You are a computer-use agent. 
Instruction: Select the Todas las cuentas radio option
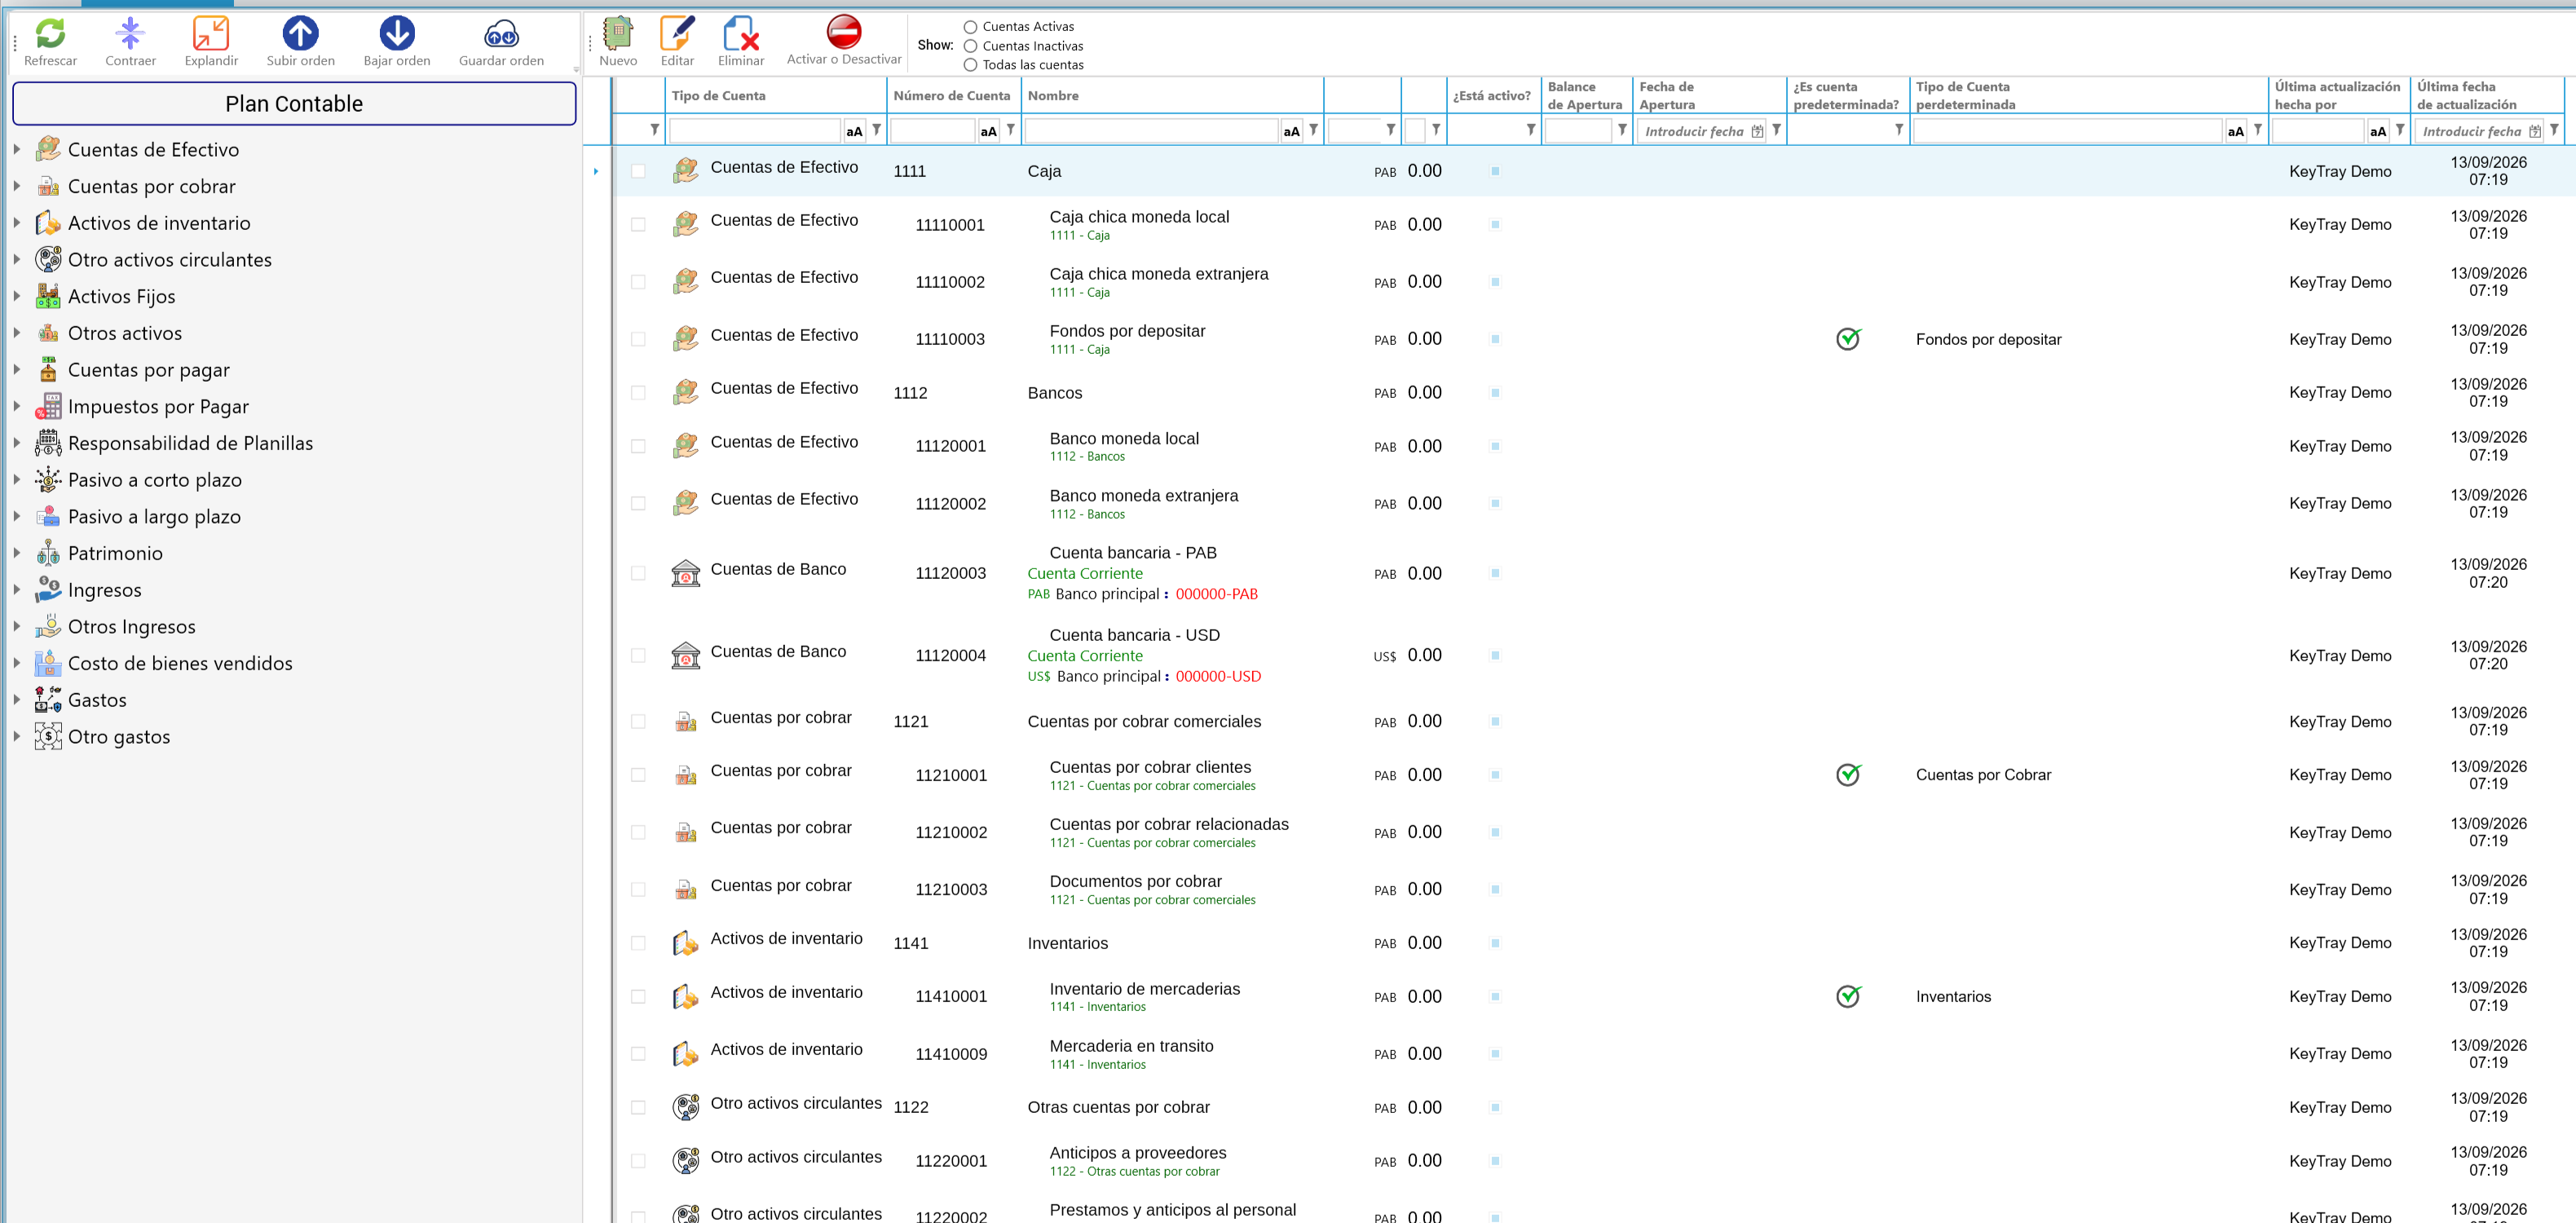click(970, 65)
